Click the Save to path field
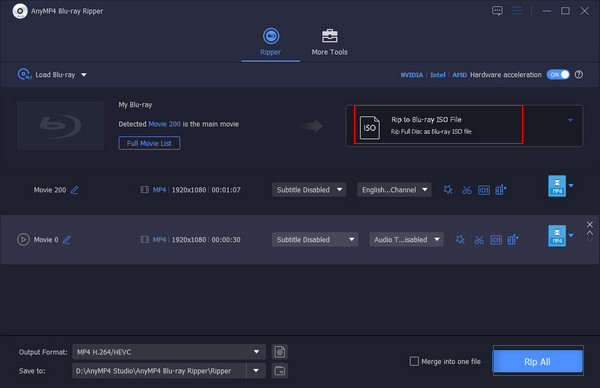This screenshot has width=600, height=388. (159, 371)
